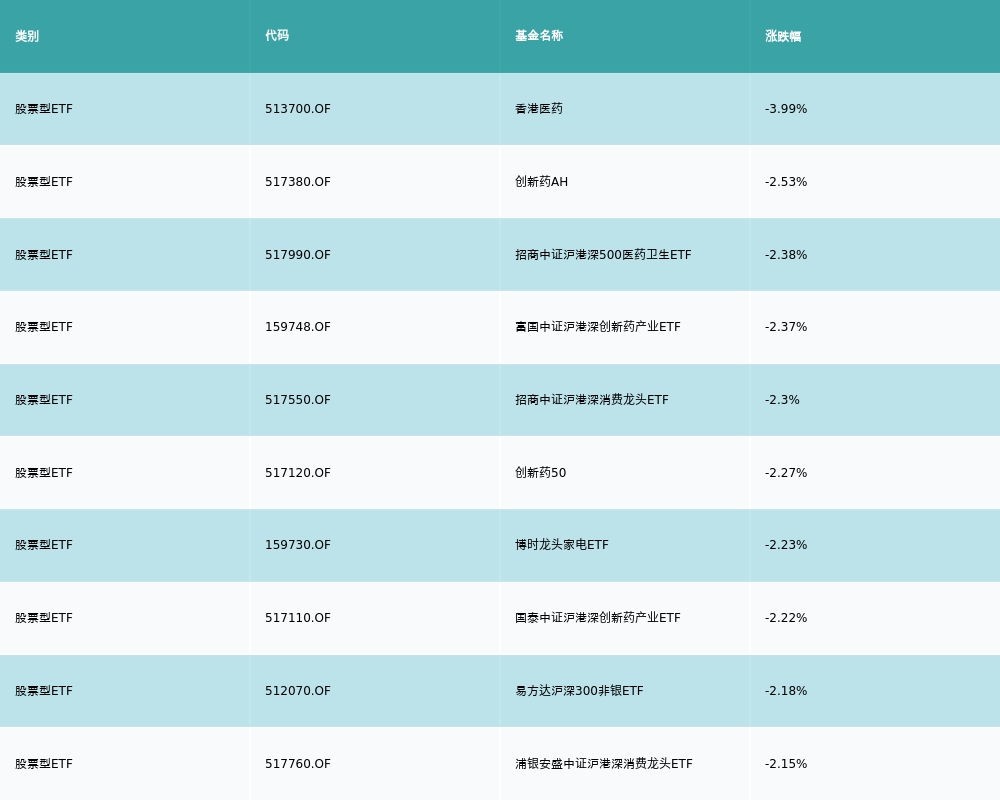1000x800 pixels.
Task: Open the 易方达沪深300非银ETF fund name
Action: 579,691
